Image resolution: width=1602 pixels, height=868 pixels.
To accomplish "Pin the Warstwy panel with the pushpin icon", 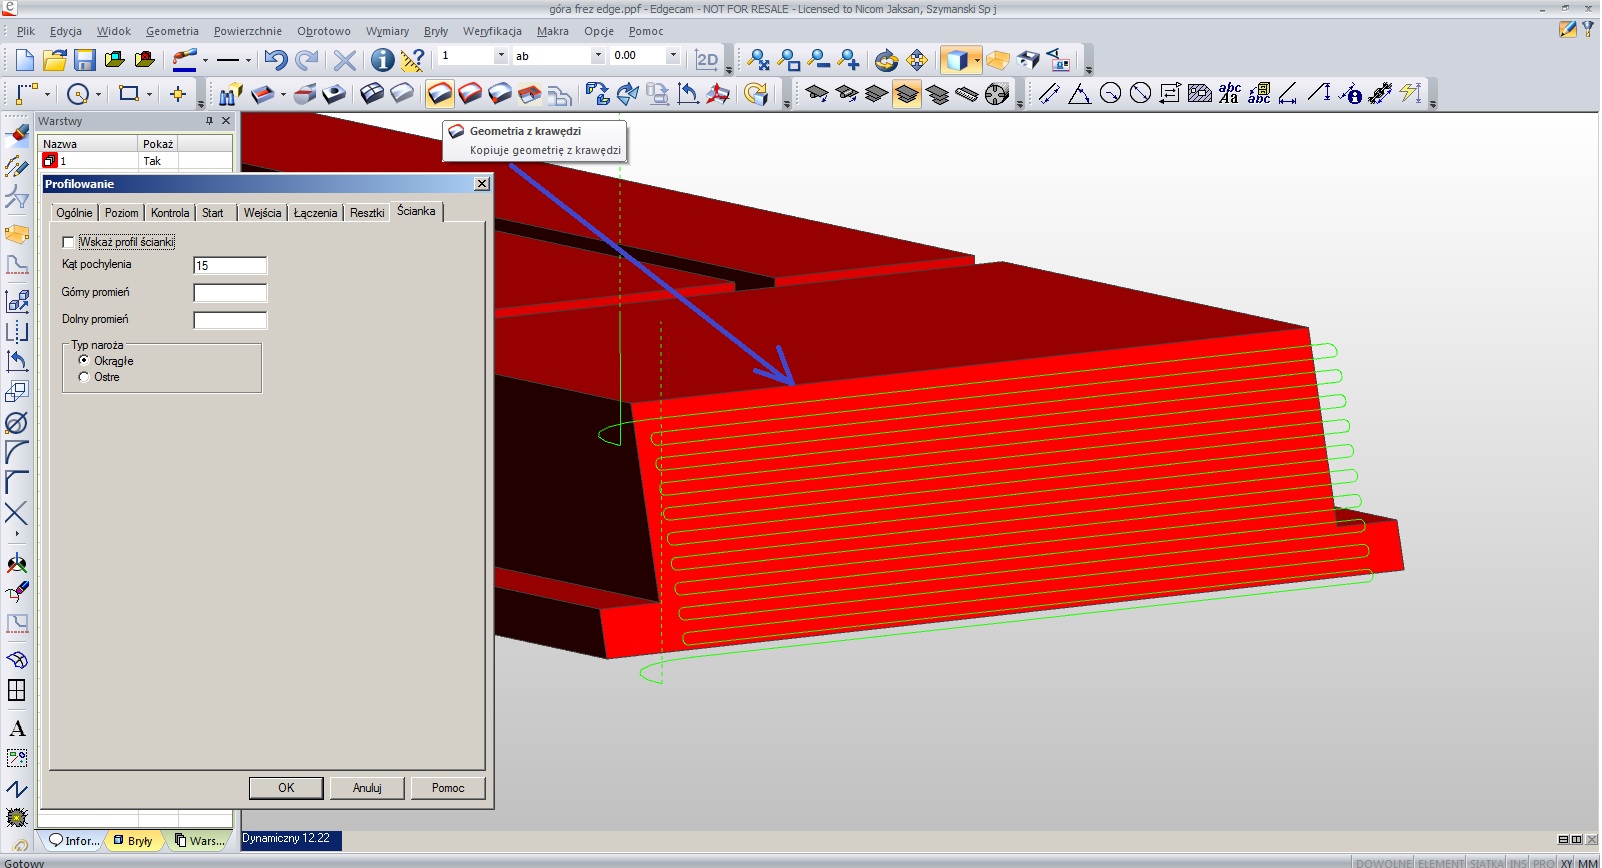I will (209, 121).
